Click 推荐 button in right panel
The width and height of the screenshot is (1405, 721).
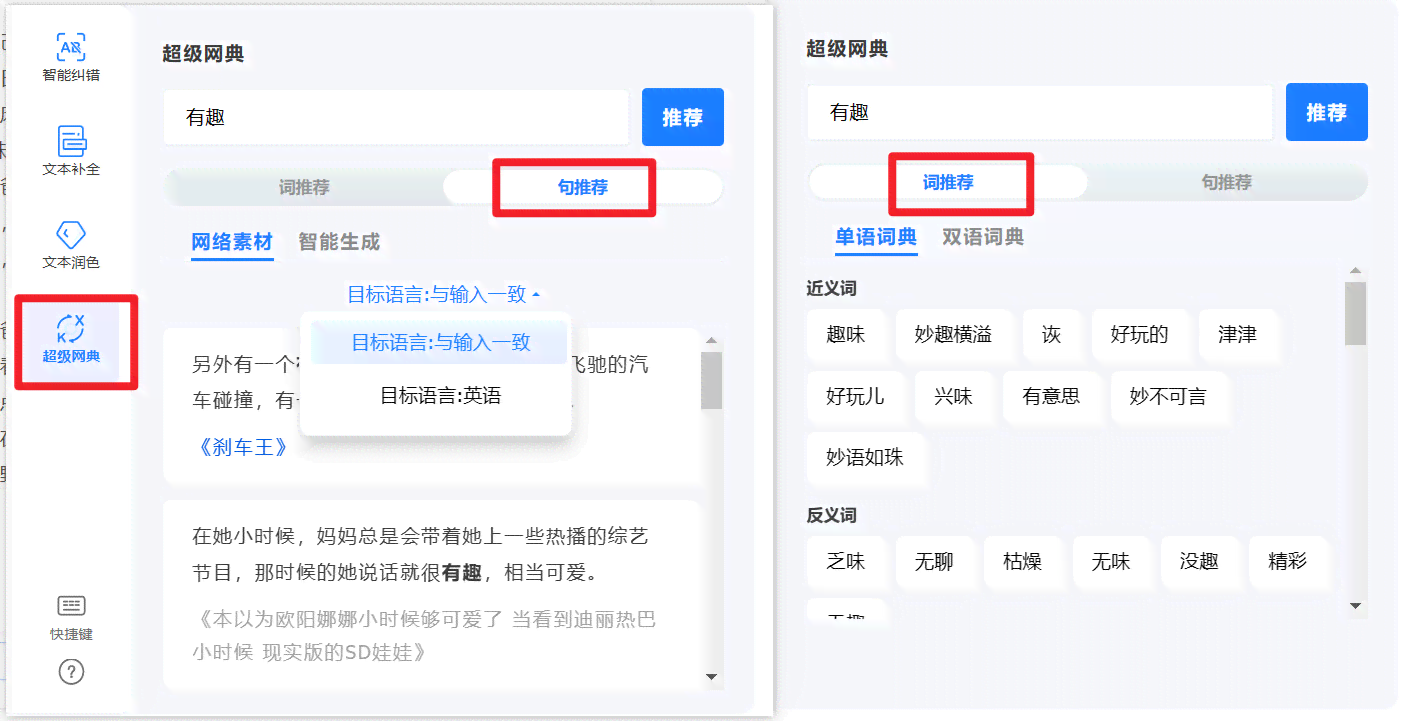pos(1327,112)
